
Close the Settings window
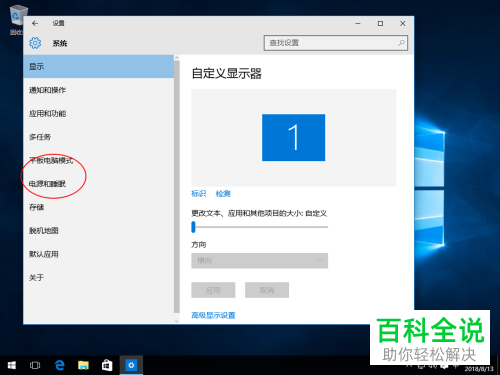pos(403,23)
